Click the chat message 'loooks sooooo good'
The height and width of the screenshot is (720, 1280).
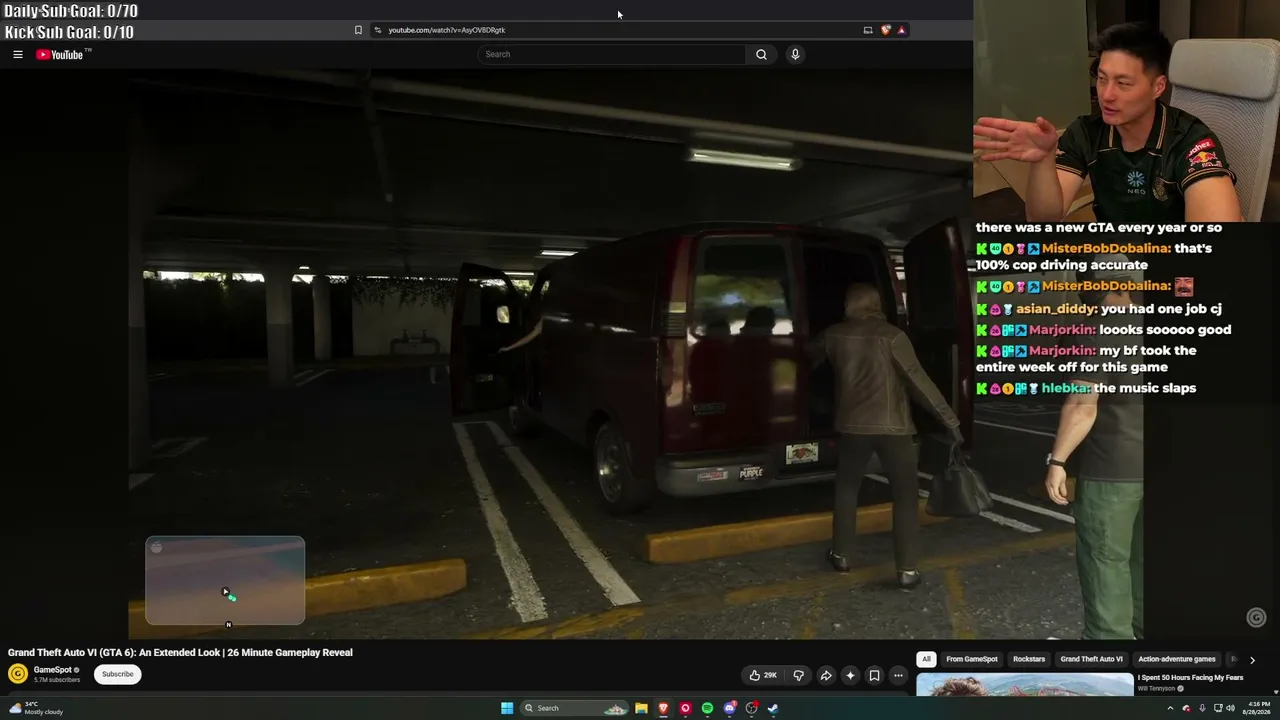pyautogui.click(x=1165, y=330)
